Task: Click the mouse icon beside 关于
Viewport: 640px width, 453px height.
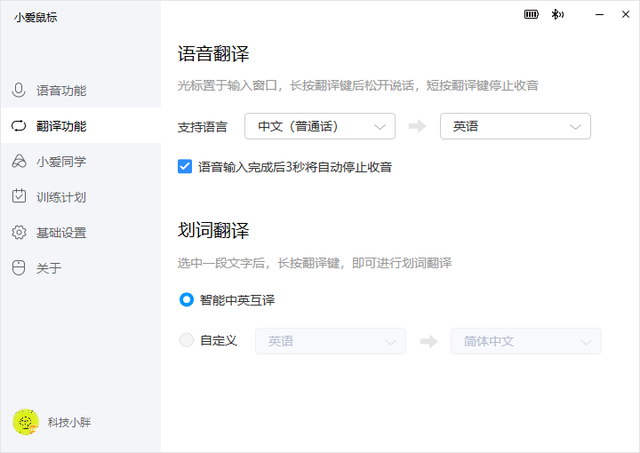Action: click(19, 268)
